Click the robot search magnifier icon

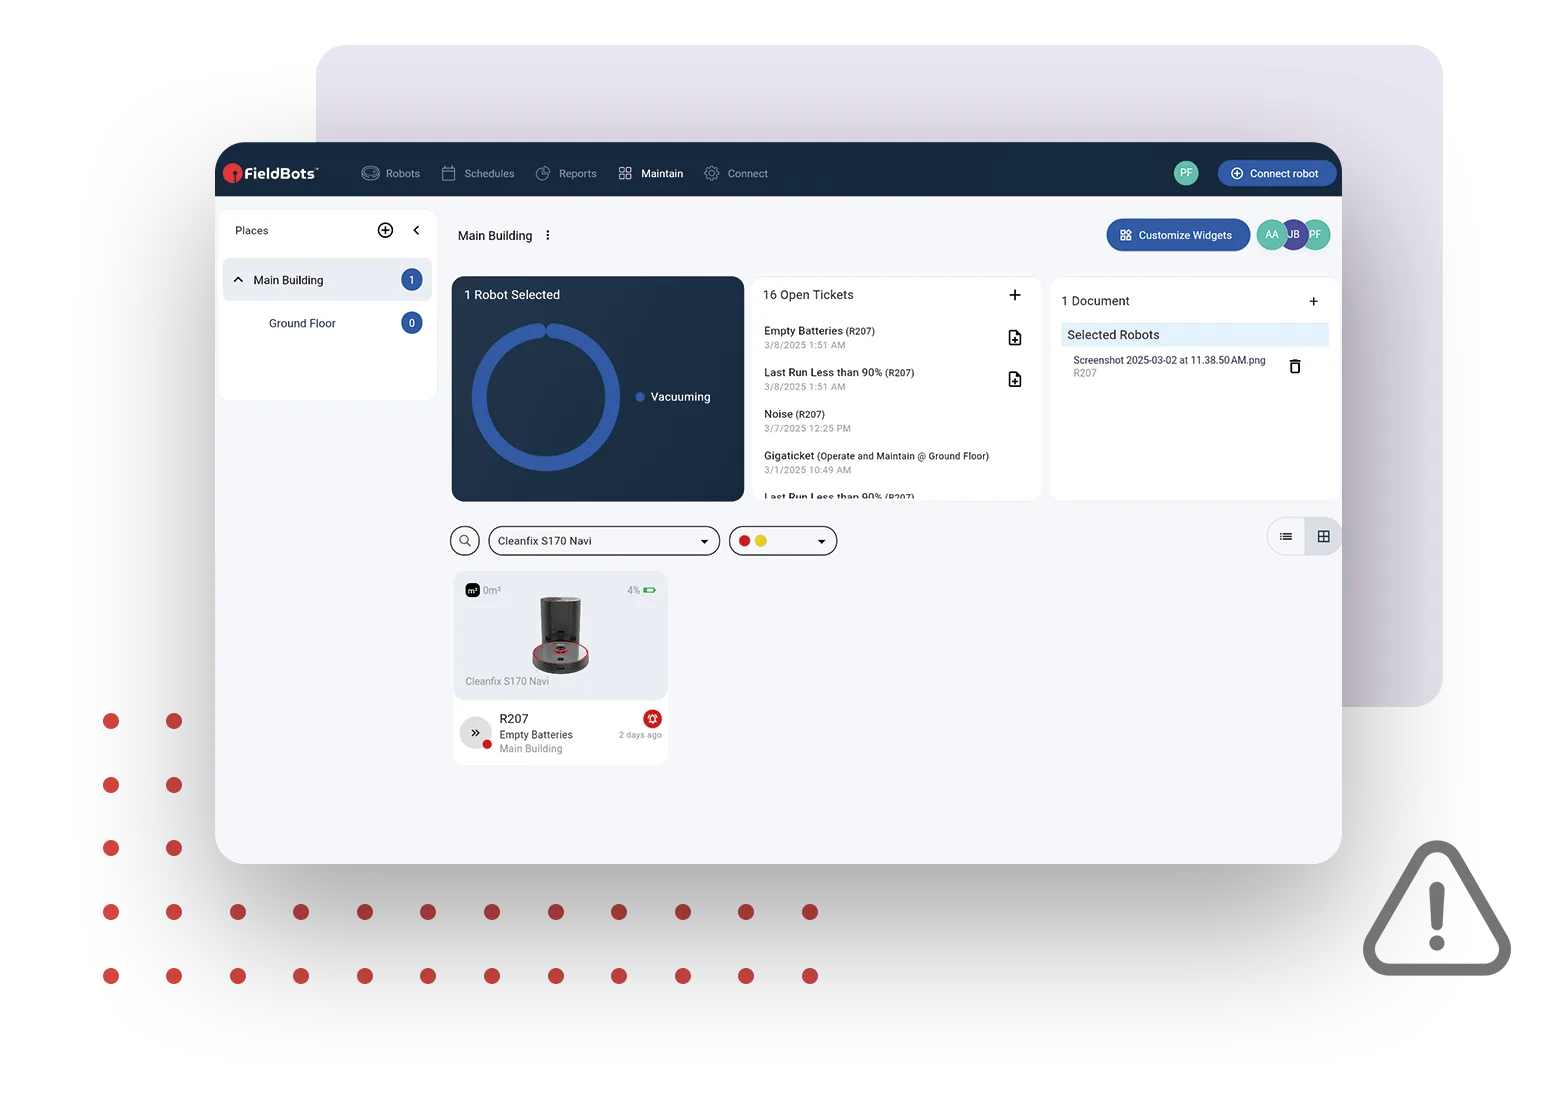[465, 541]
